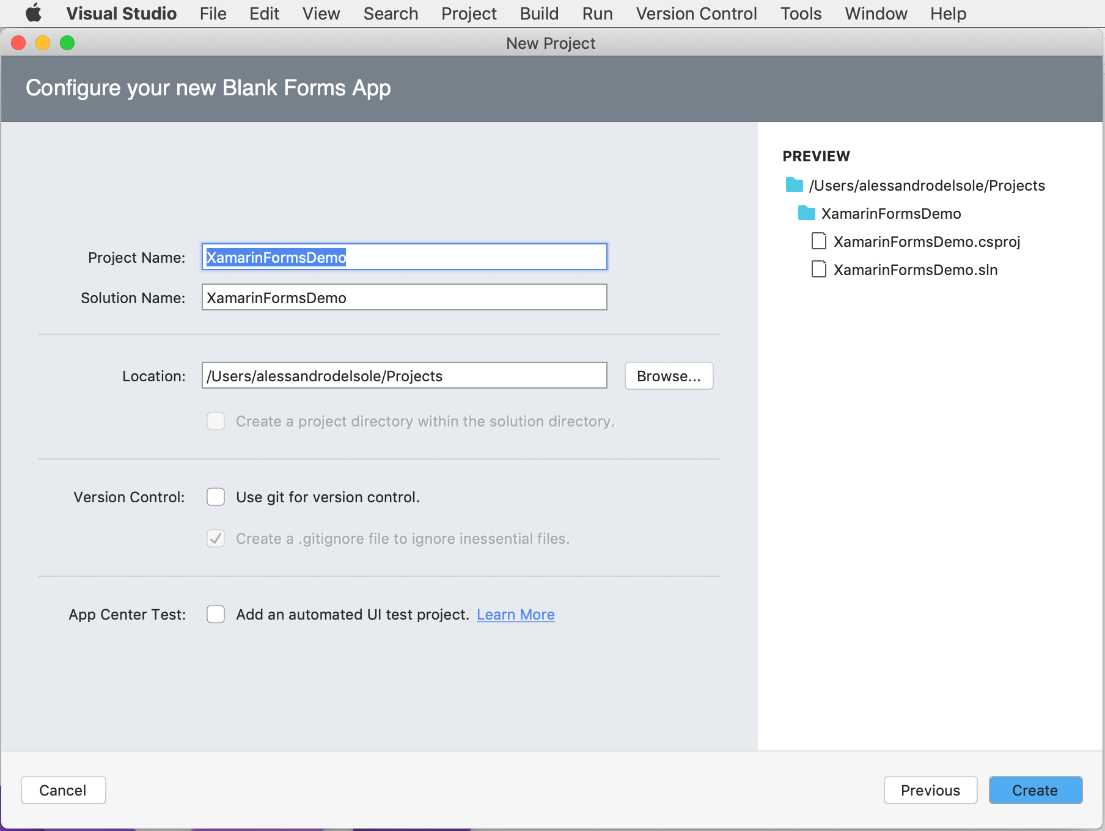The height and width of the screenshot is (831, 1105).
Task: Click the Project Name: label
Action: tap(136, 258)
